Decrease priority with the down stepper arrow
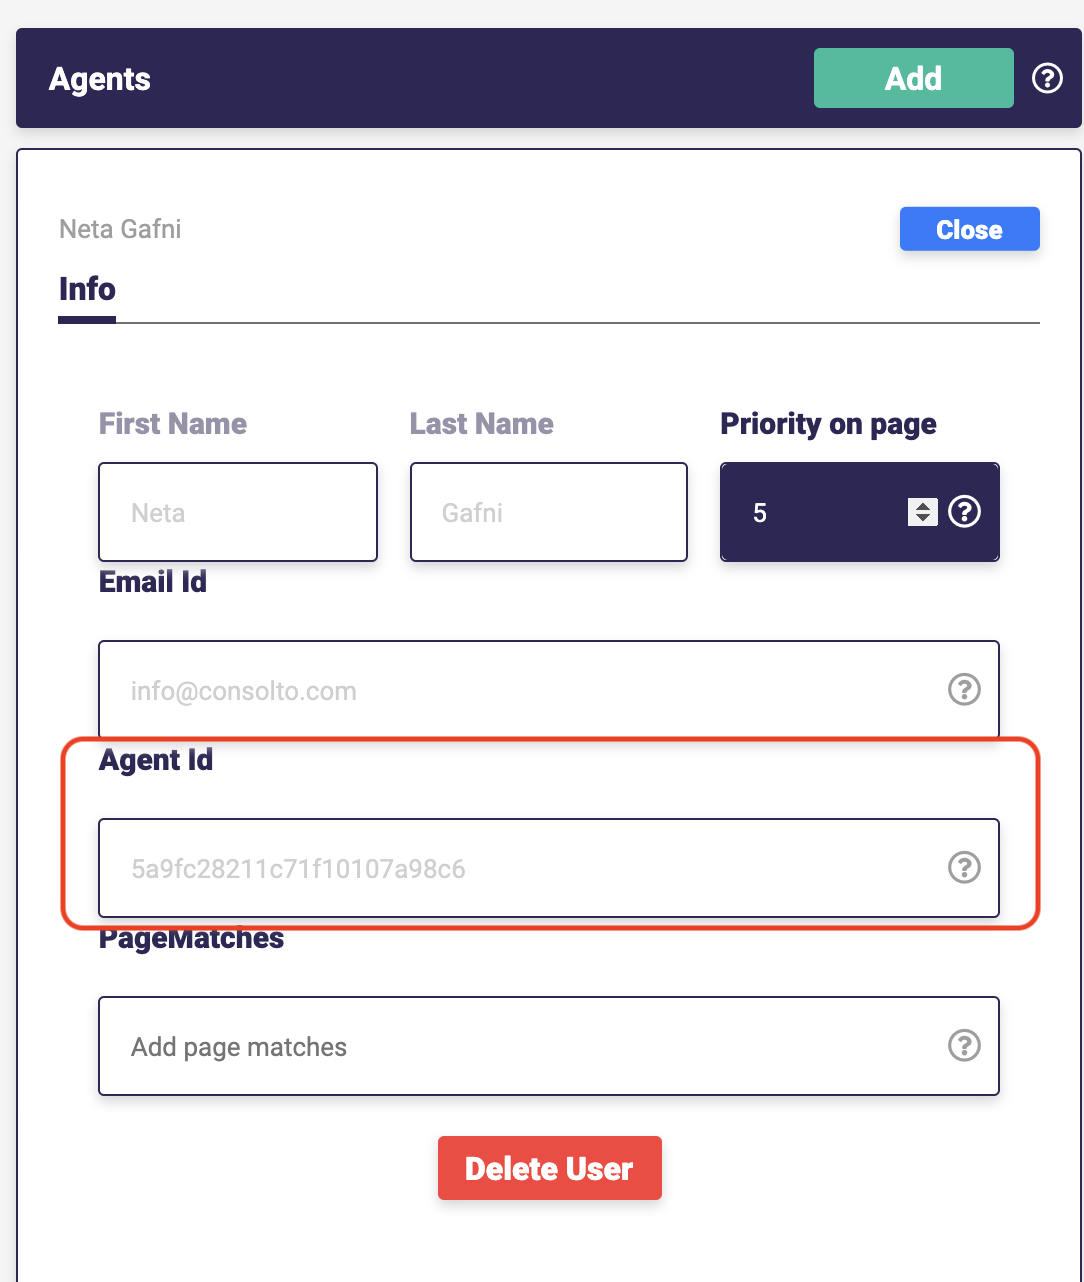 pos(922,519)
